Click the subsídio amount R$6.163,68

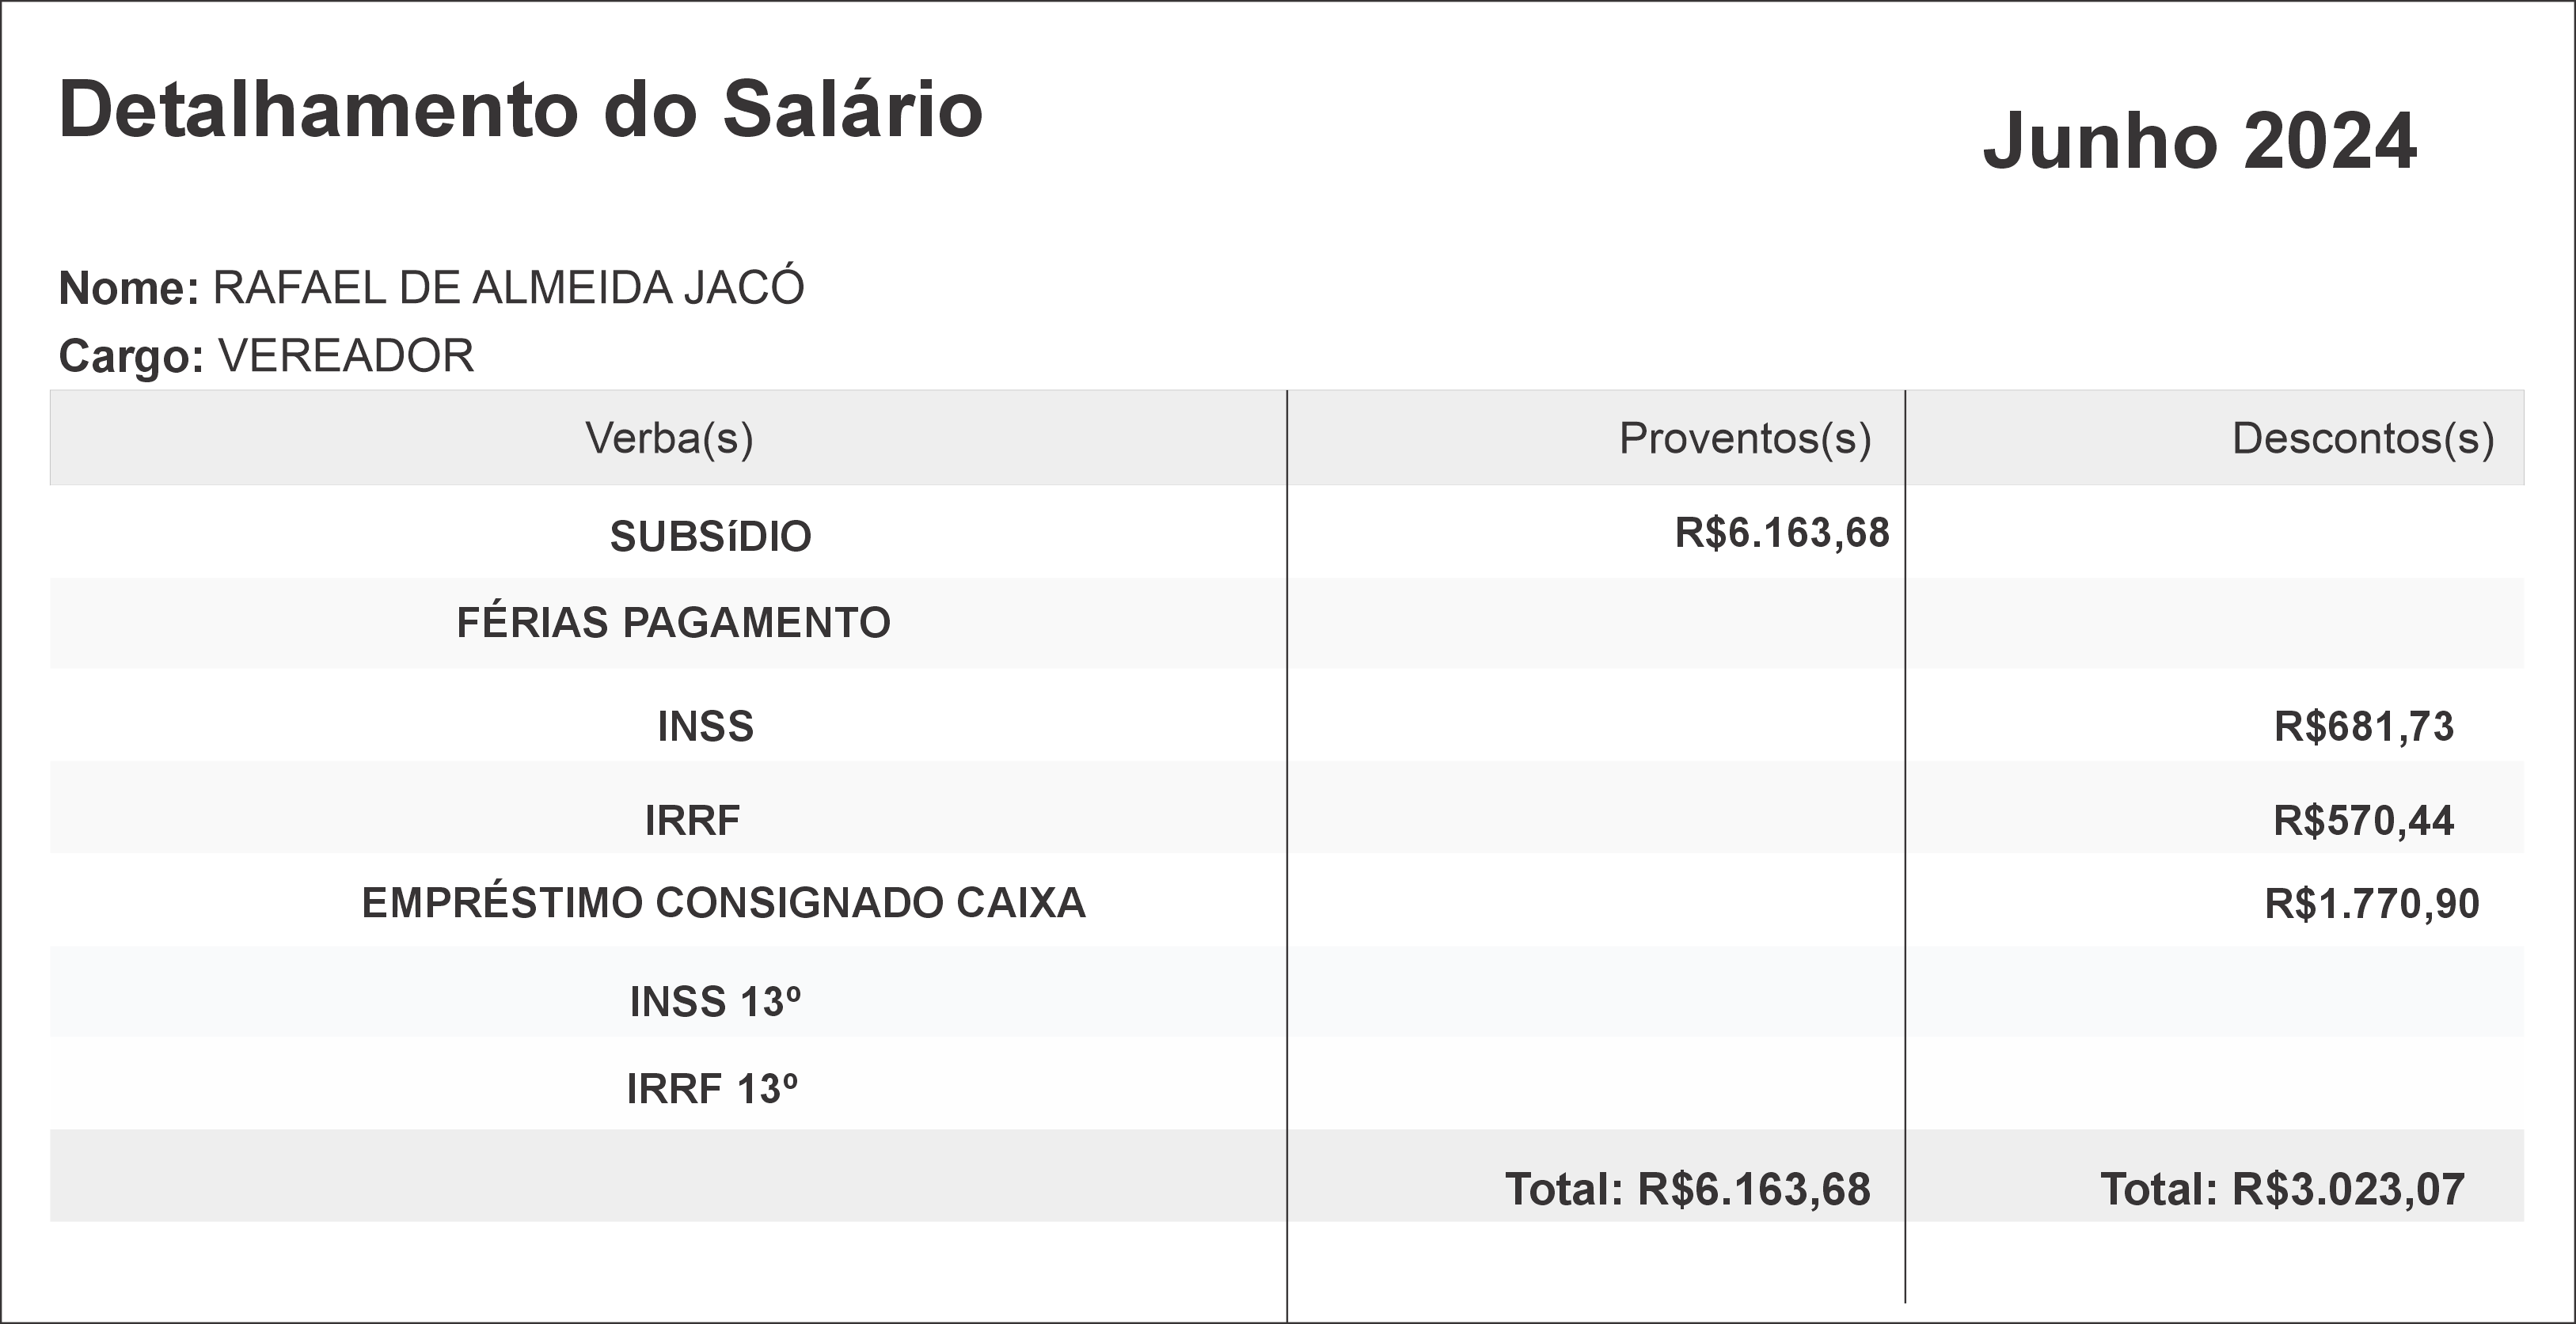click(1782, 533)
